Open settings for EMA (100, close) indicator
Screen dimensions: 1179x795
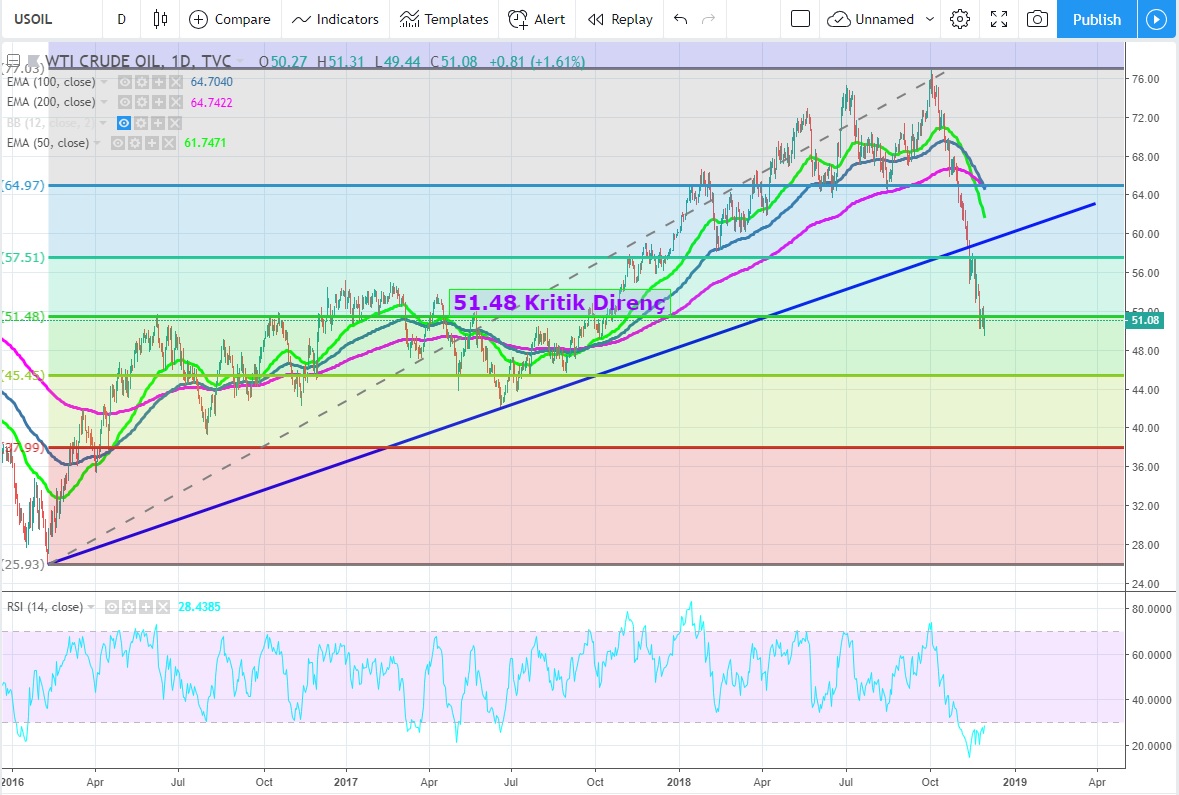(142, 82)
